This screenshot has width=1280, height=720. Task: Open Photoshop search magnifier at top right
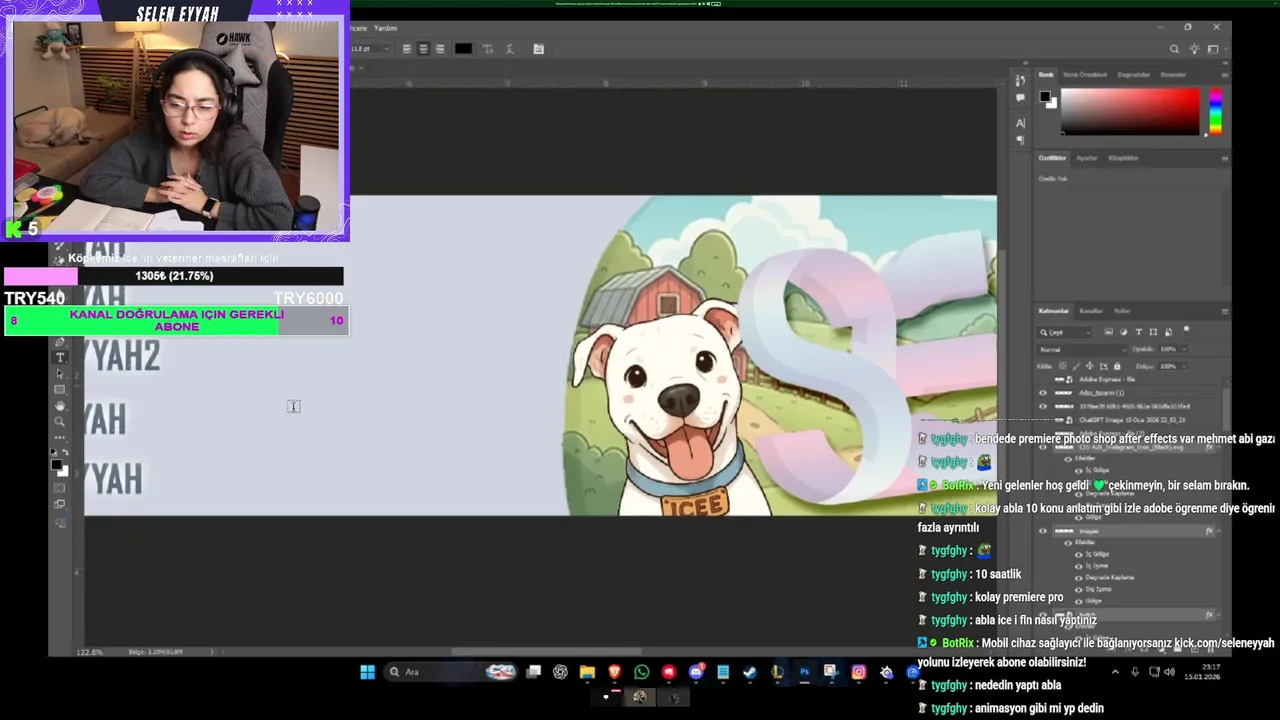(1174, 49)
